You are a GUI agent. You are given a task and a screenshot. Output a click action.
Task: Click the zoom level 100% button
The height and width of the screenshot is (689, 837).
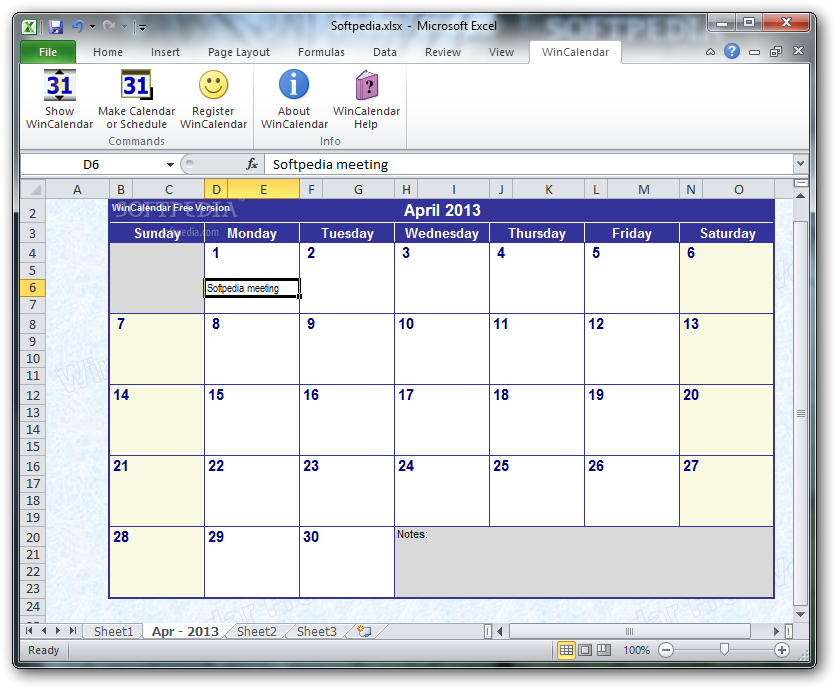(x=636, y=650)
